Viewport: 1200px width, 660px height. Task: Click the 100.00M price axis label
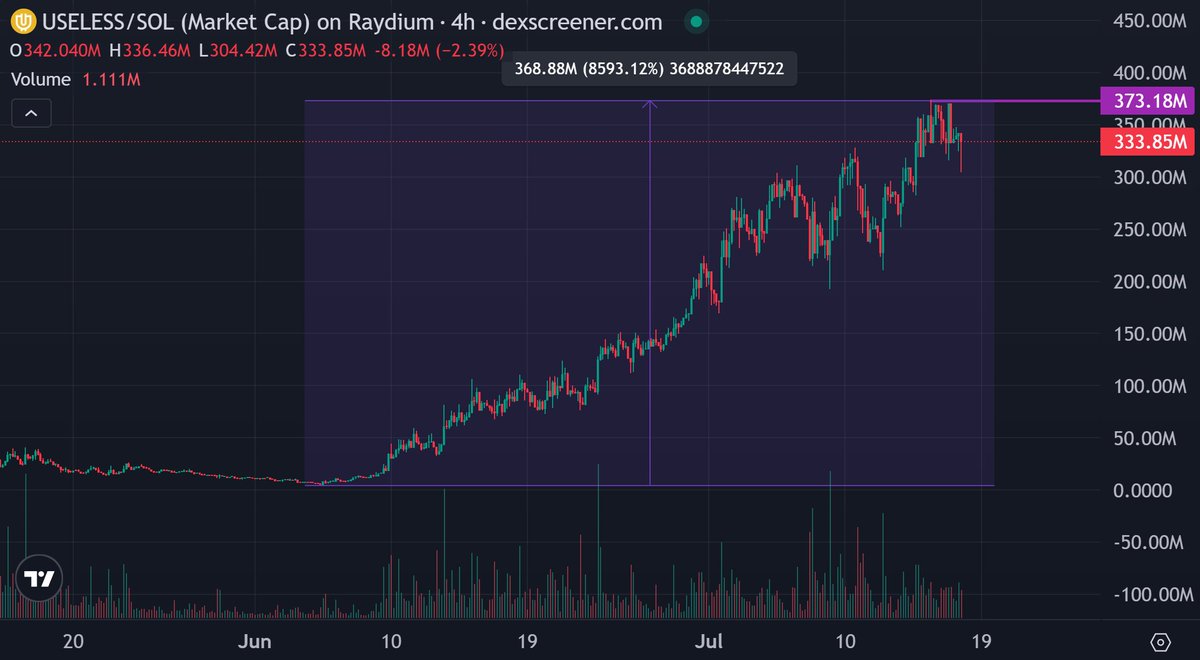pyautogui.click(x=1148, y=386)
